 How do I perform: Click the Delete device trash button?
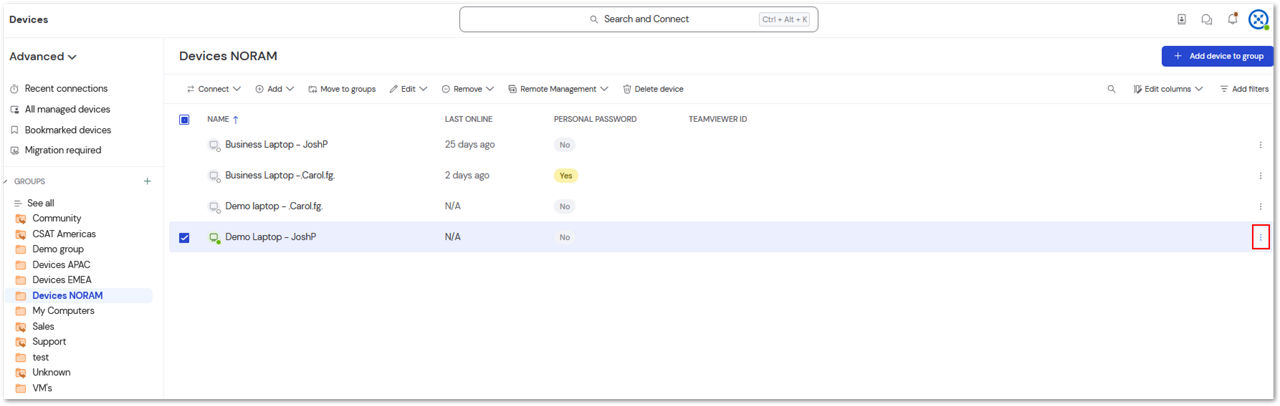pyautogui.click(x=653, y=89)
